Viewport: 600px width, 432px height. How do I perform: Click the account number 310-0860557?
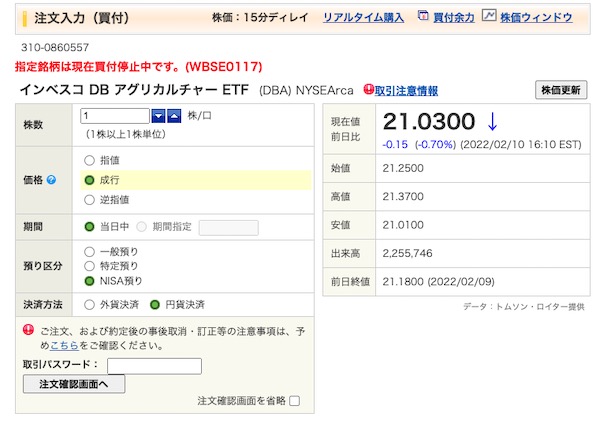pos(55,47)
